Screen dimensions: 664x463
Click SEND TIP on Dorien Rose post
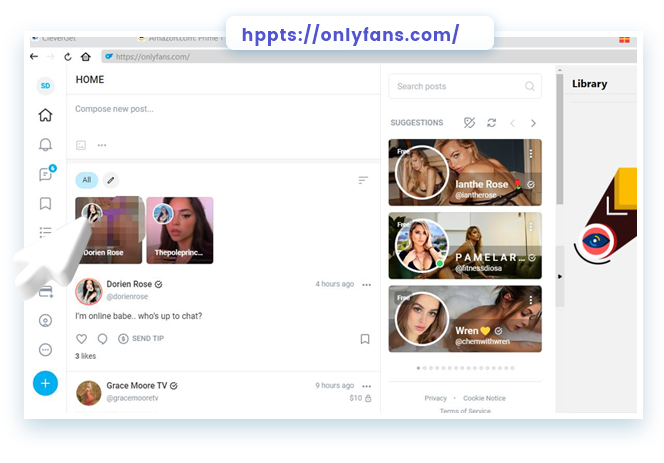[x=141, y=338]
